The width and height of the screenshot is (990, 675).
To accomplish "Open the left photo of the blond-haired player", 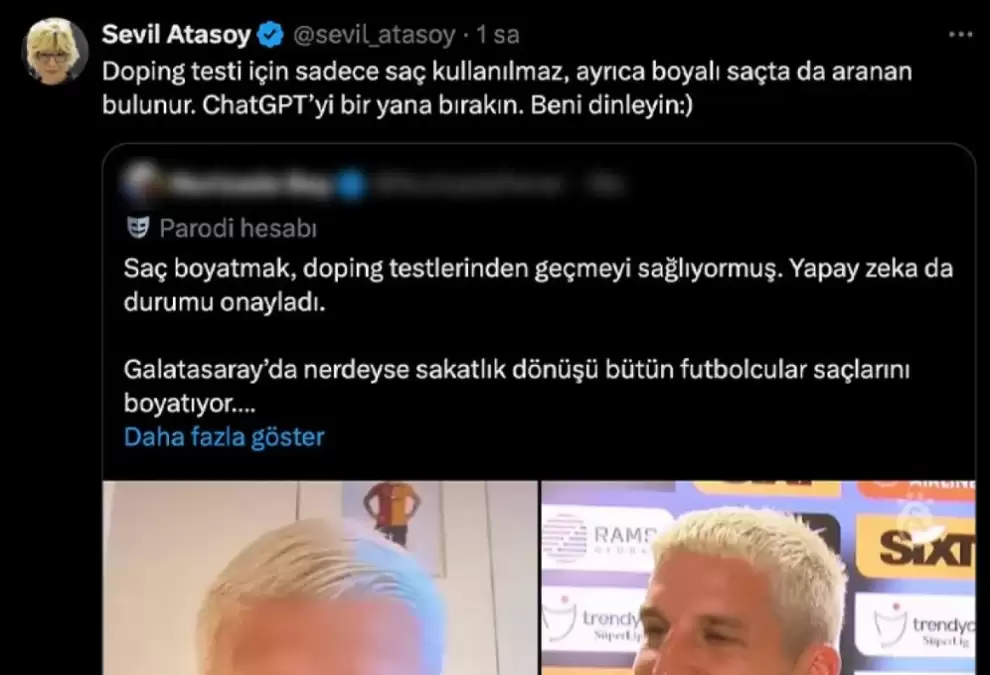I will (320, 578).
